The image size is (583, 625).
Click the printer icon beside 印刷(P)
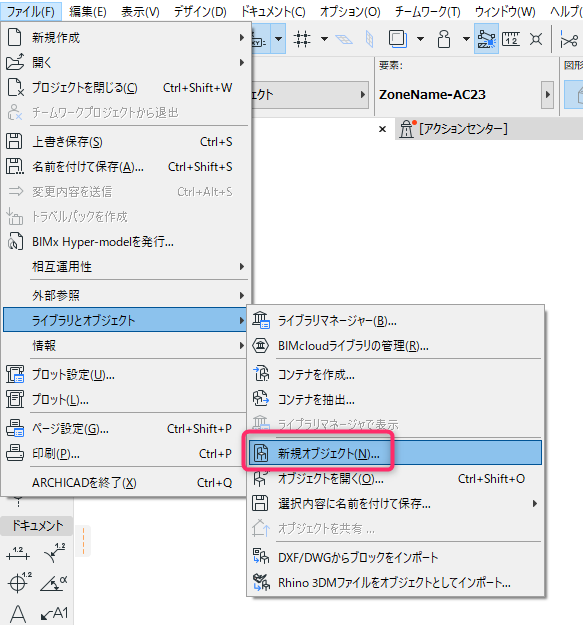[15, 453]
